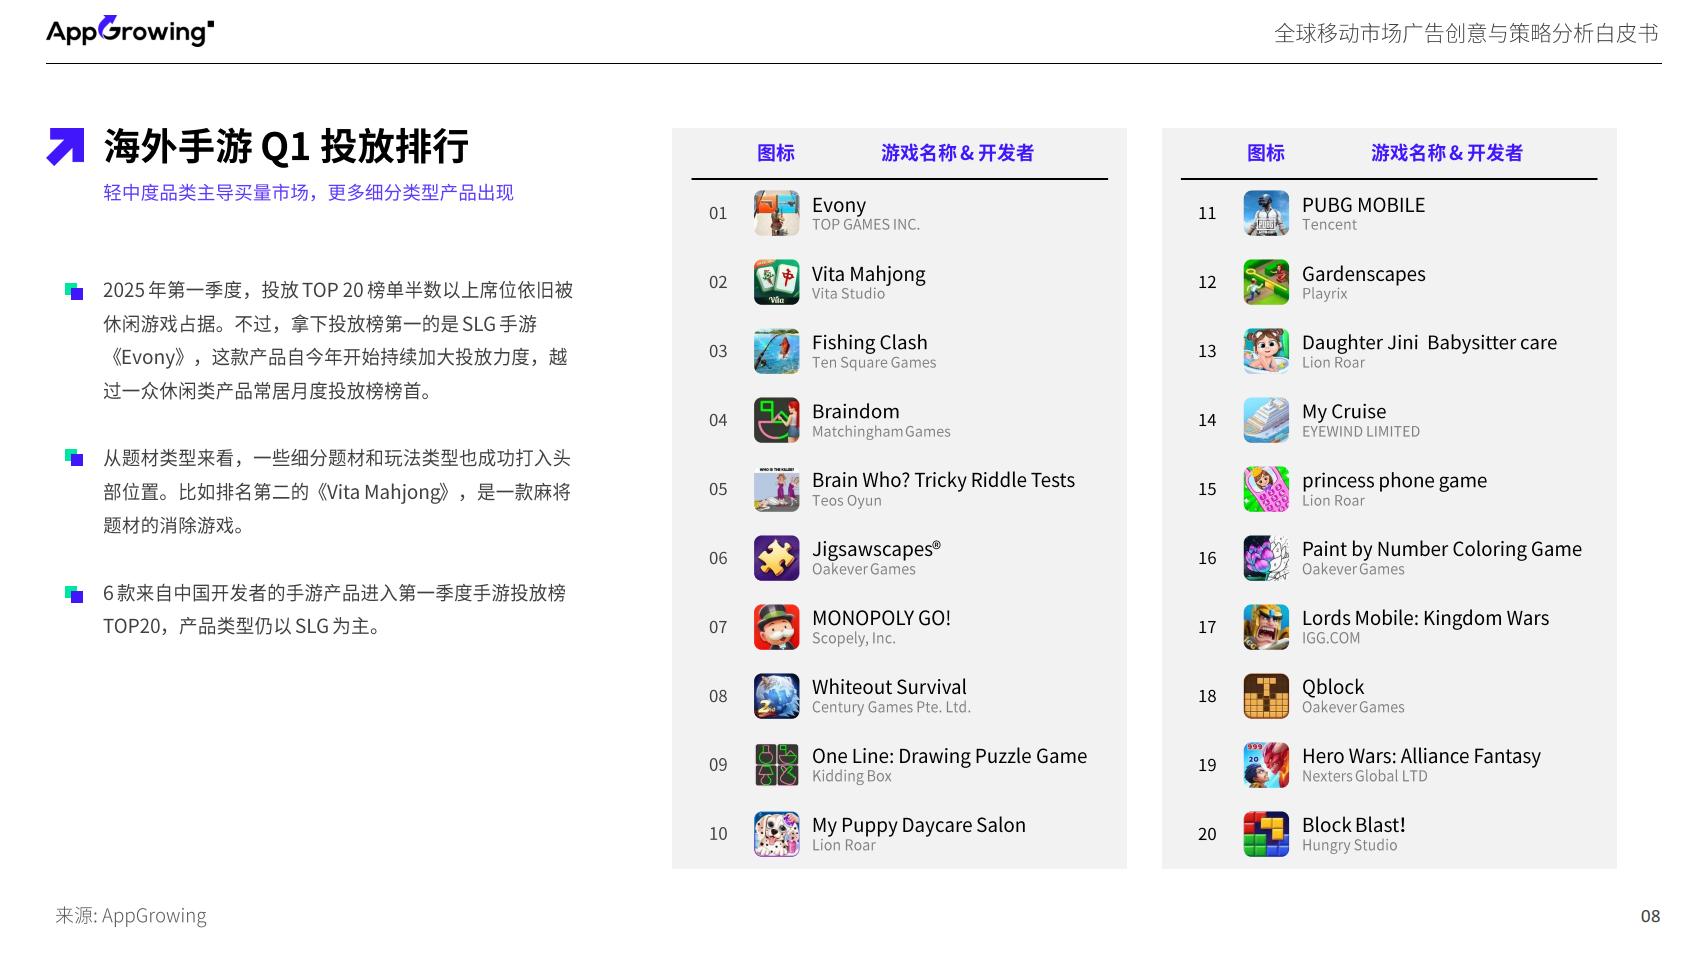Click the developer name 'TOP GAMES INC.'

point(866,225)
